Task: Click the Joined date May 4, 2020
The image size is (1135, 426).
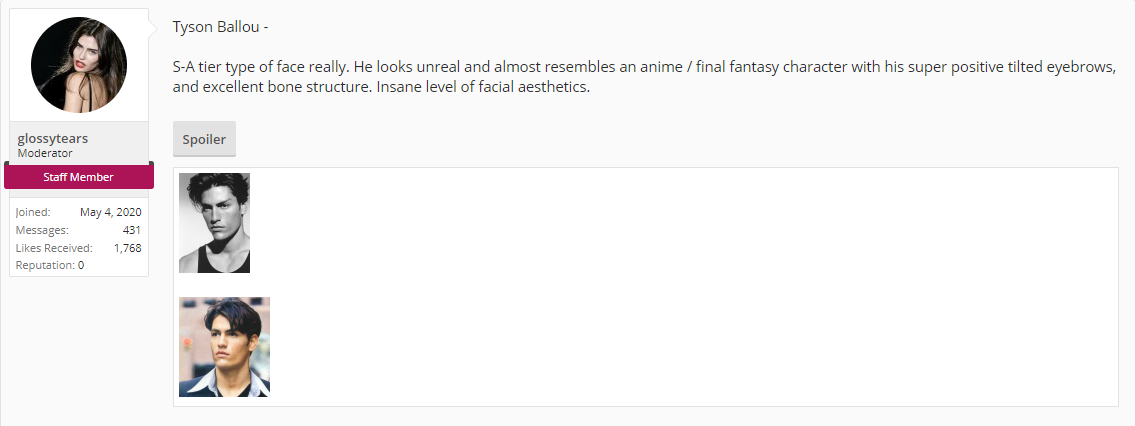Action: click(x=110, y=212)
